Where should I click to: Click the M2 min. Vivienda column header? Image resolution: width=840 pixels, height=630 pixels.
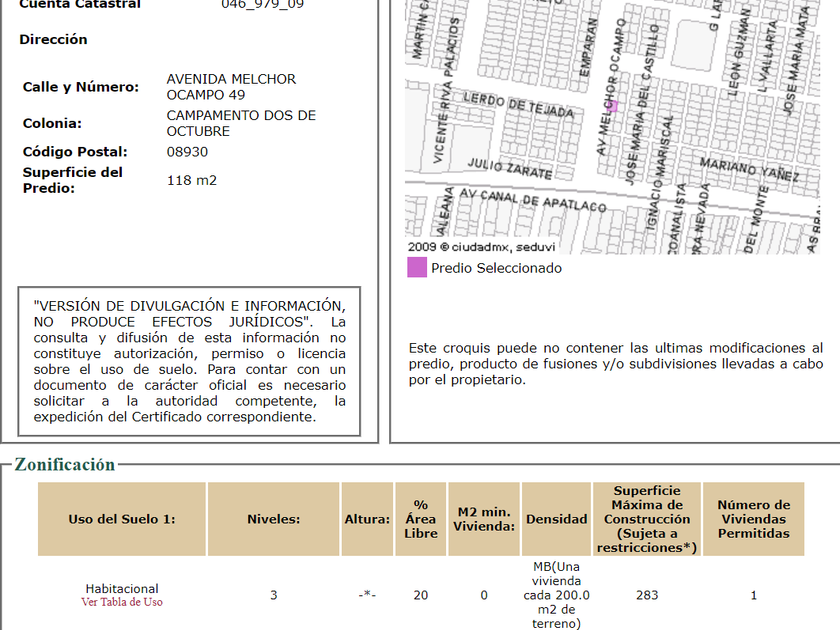click(x=484, y=519)
